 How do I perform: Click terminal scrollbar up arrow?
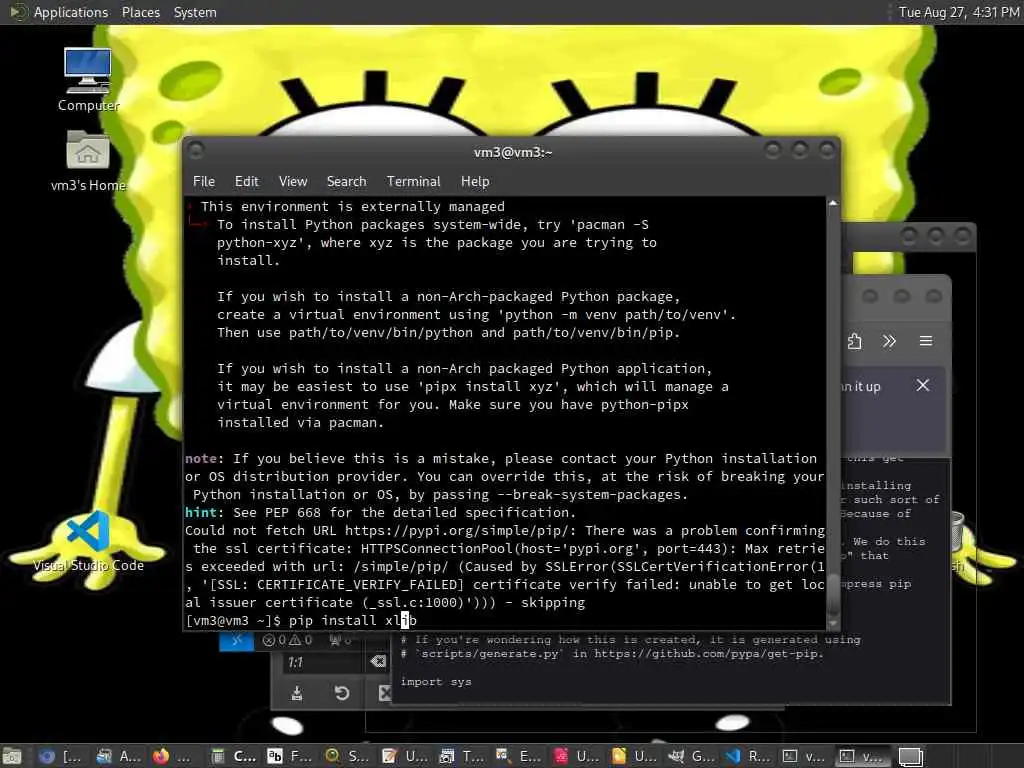coord(833,204)
